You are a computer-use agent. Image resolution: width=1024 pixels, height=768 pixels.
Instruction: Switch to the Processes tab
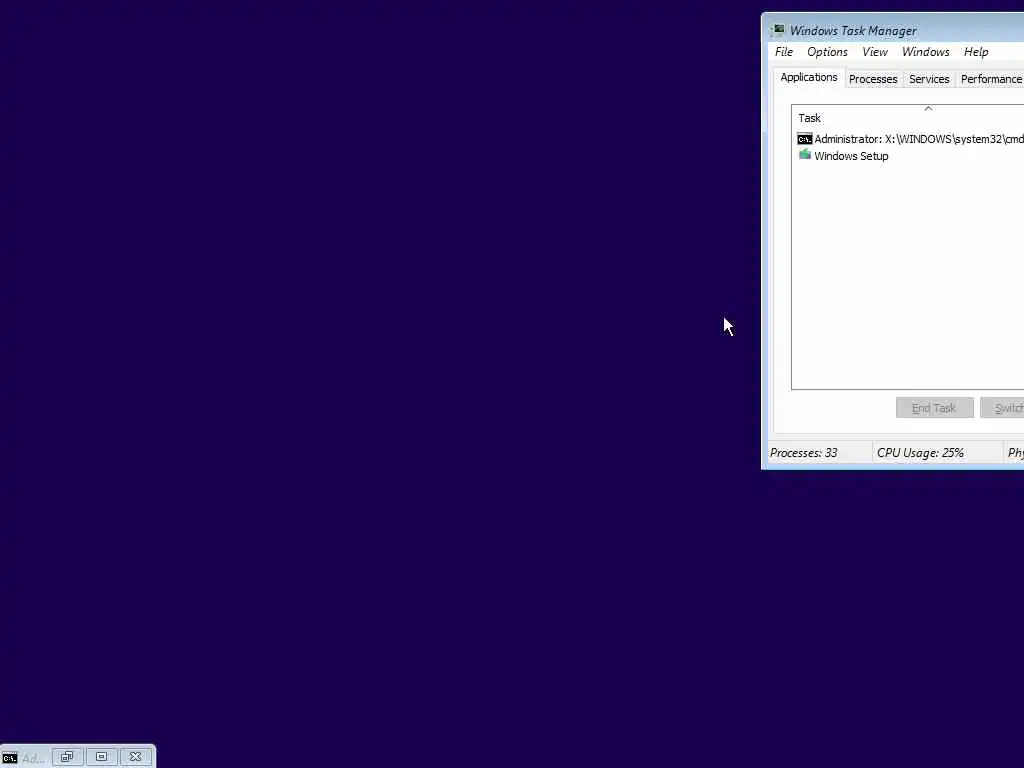pos(873,79)
